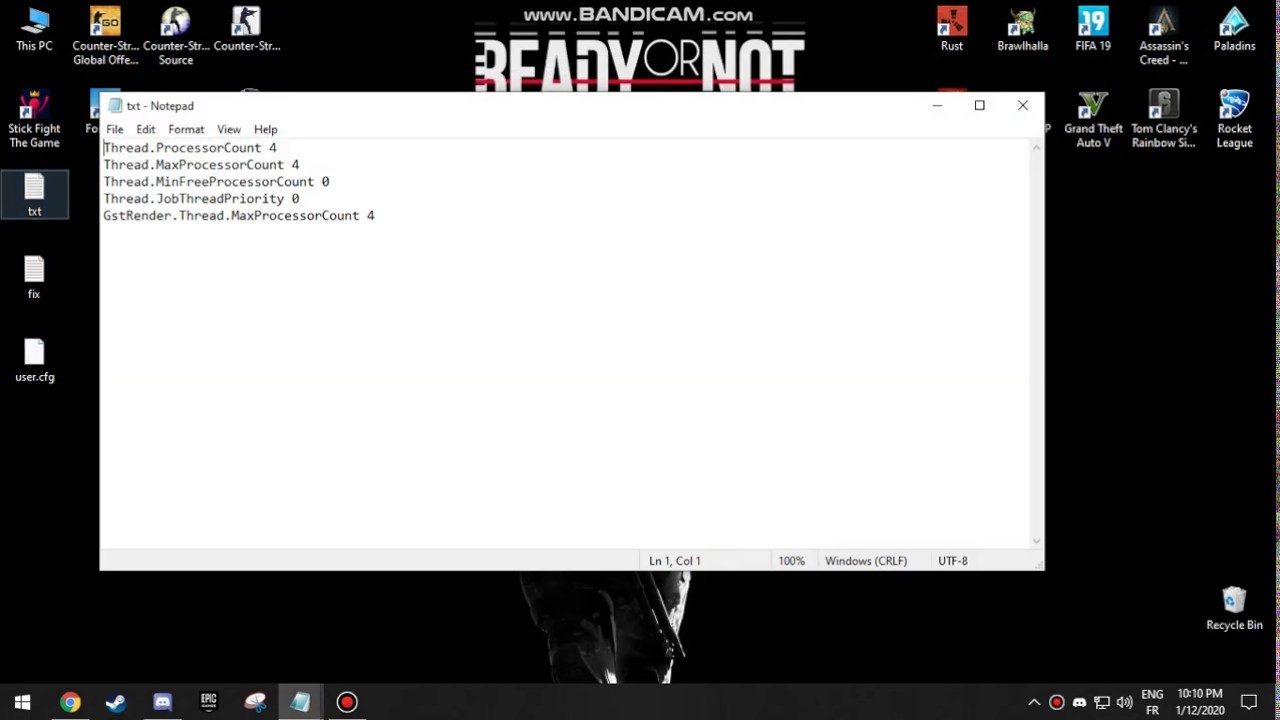Viewport: 1280px width, 720px height.
Task: Click the Notepad taskbar icon
Action: point(300,702)
